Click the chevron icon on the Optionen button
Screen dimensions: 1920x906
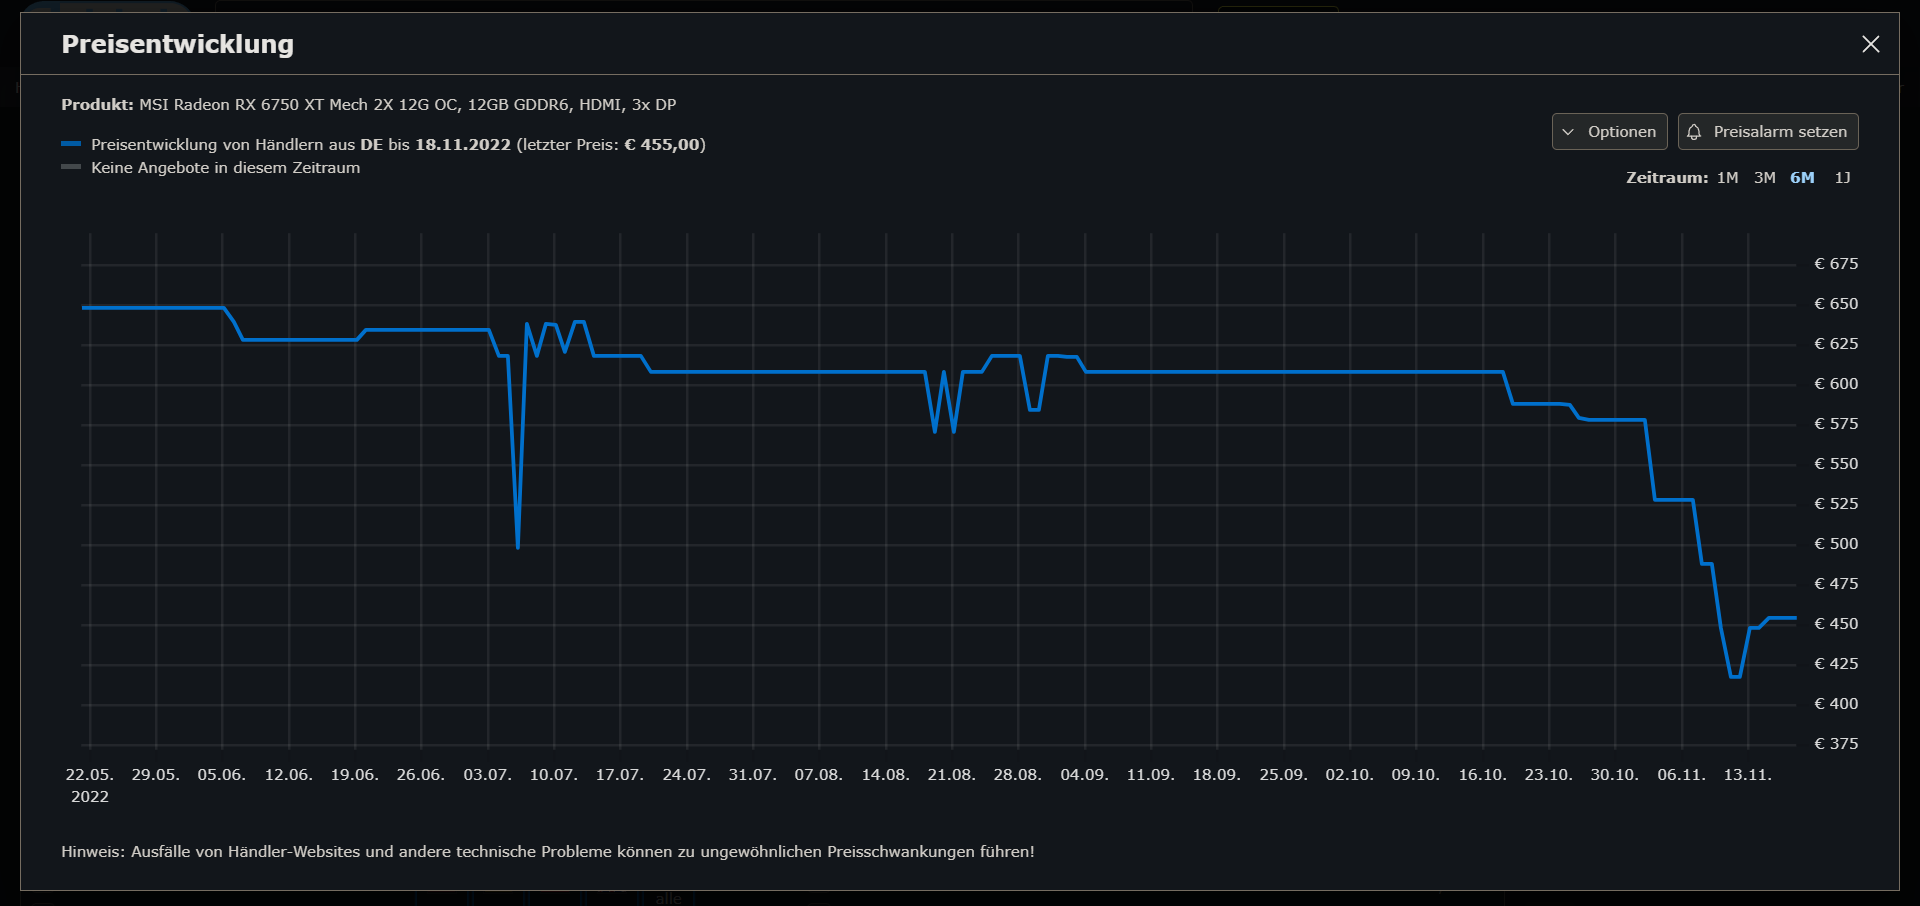1567,131
